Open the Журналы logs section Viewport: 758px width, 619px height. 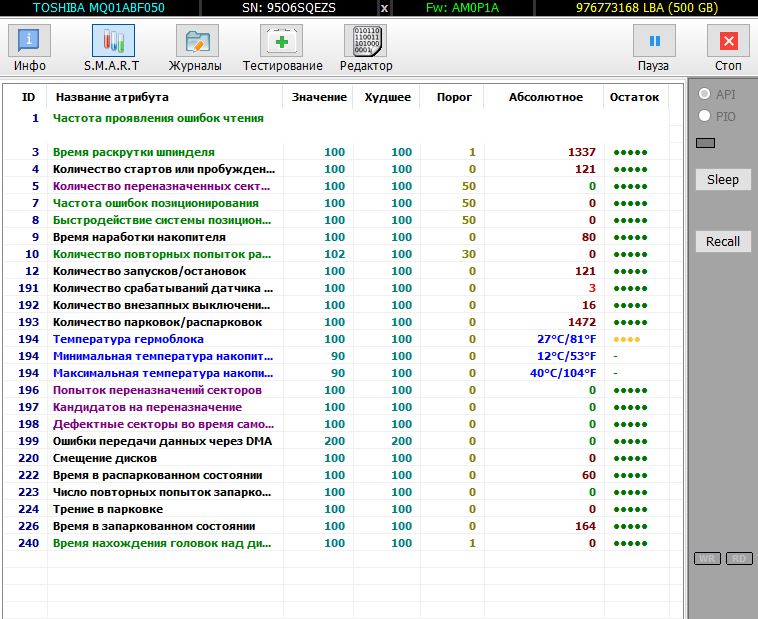[195, 48]
